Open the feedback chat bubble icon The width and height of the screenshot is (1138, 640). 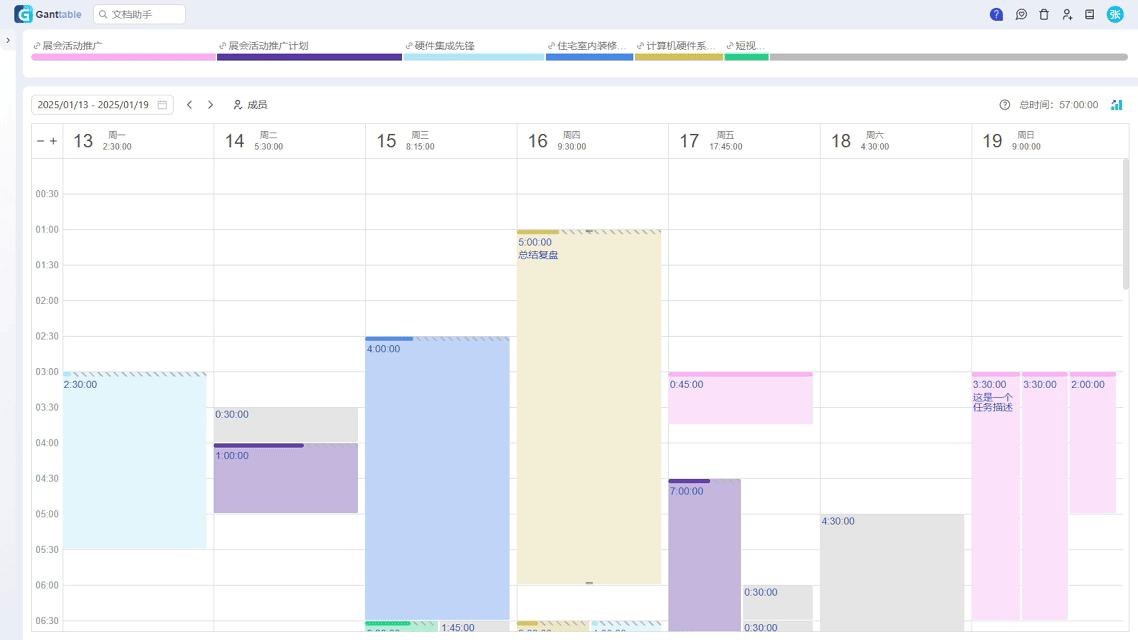point(1021,15)
